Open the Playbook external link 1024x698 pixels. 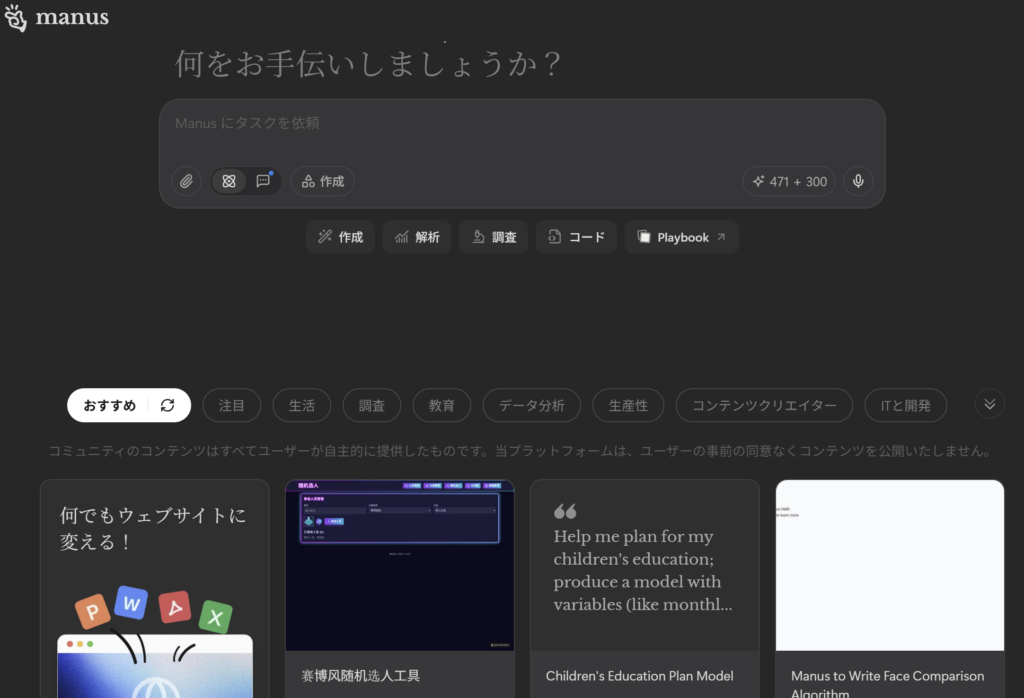682,237
